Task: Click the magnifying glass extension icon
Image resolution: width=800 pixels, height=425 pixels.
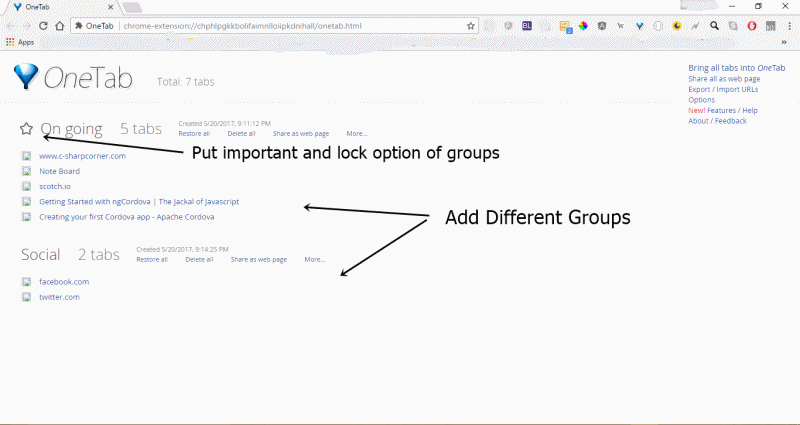Action: click(714, 26)
